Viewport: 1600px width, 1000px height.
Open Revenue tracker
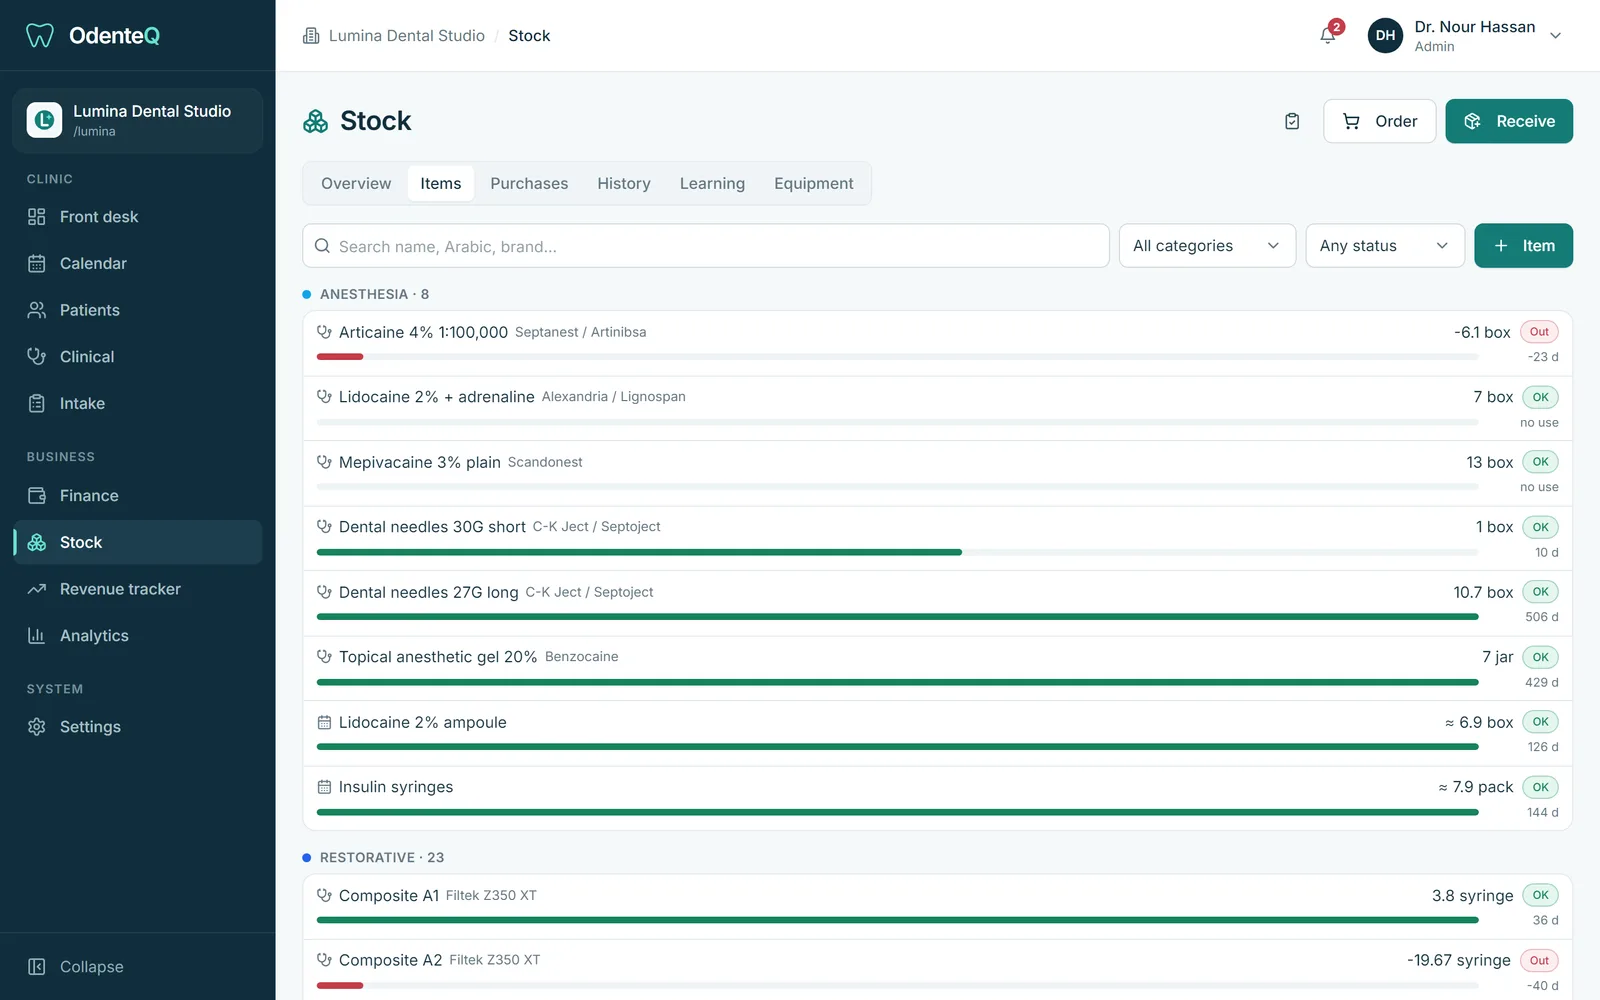(x=138, y=589)
